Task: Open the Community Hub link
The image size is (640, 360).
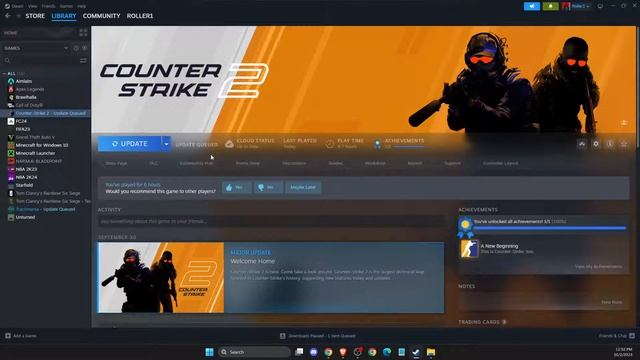Action: pos(197,163)
